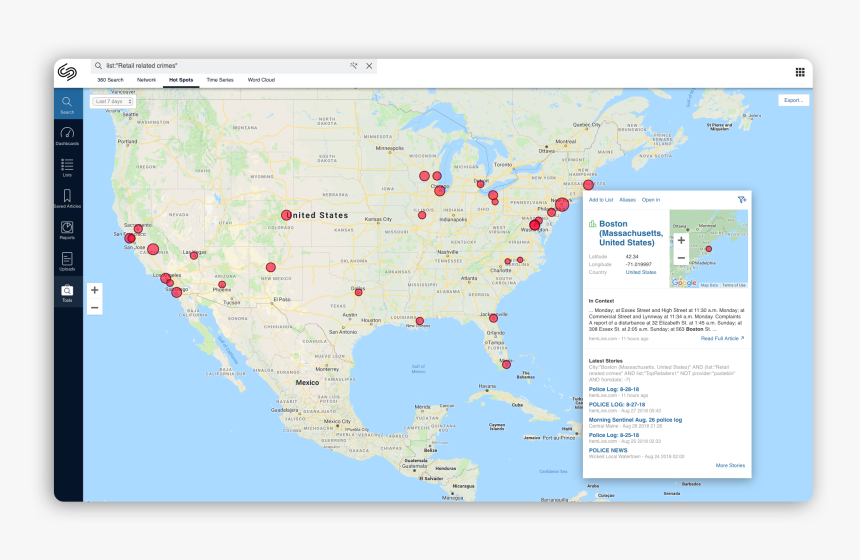The width and height of the screenshot is (860, 560).
Task: Click the query builder icon in search bar
Action: coord(353,66)
